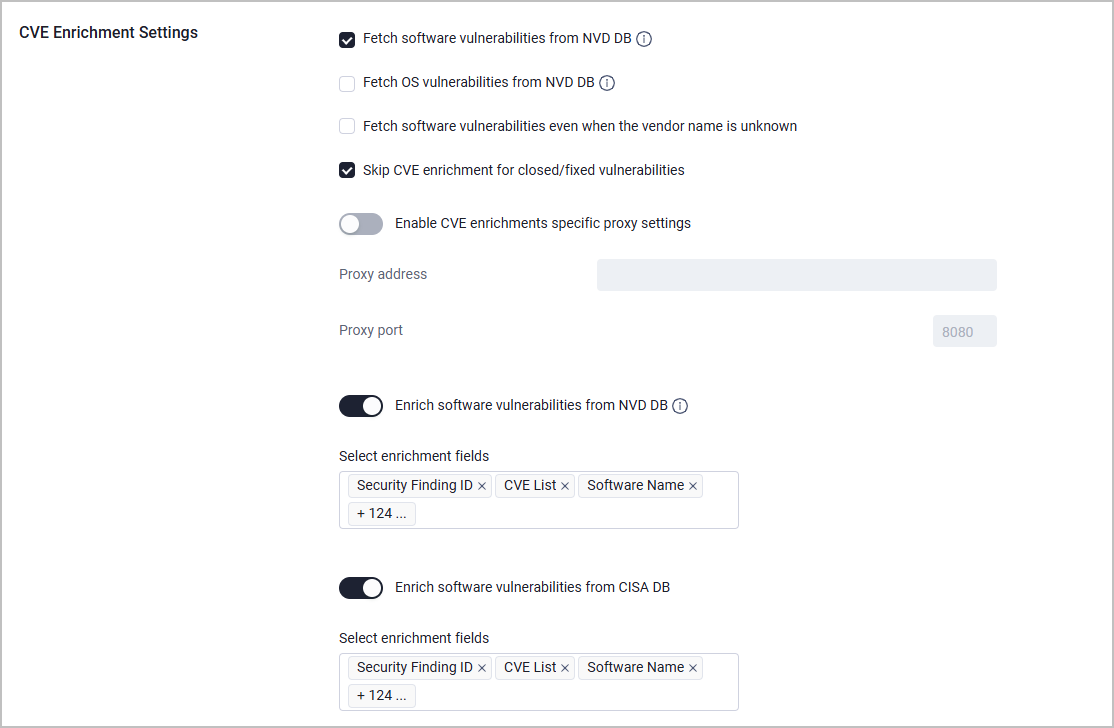
Task: Expand +124 more fields in NVD selection
Action: tap(382, 514)
